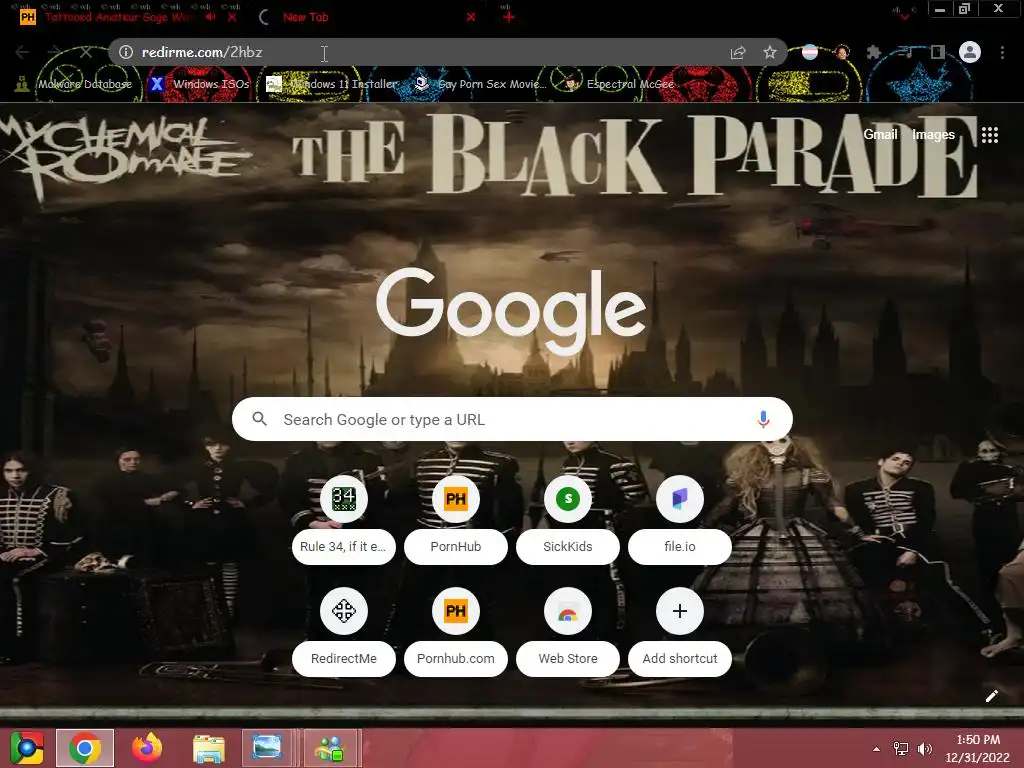Close the first PH tab
The height and width of the screenshot is (768, 1024).
pos(232,17)
